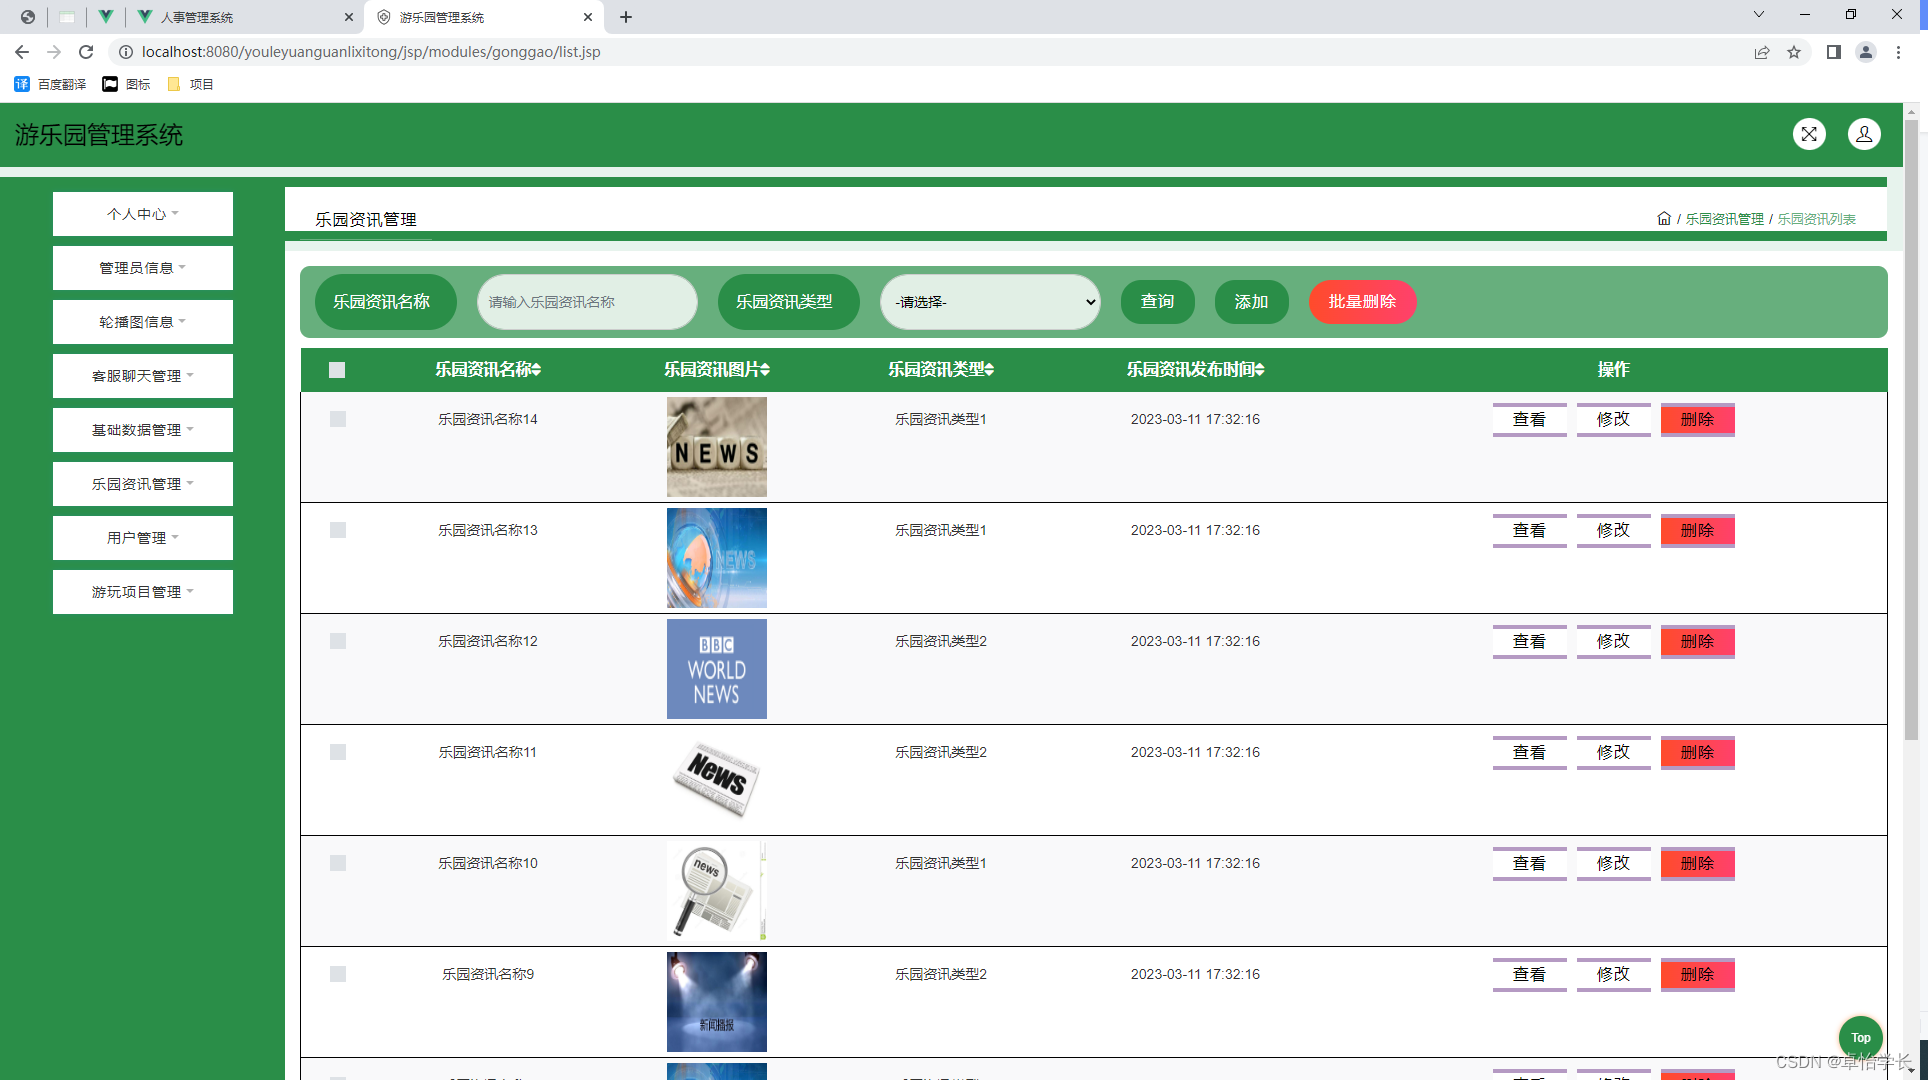Viewport: 1928px width, 1080px height.
Task: Click the round Top scroll button
Action: pos(1860,1037)
